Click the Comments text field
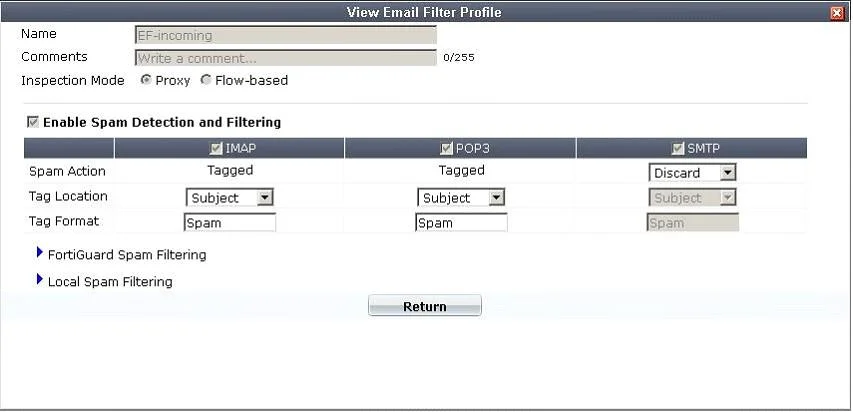The image size is (853, 412). click(x=286, y=58)
